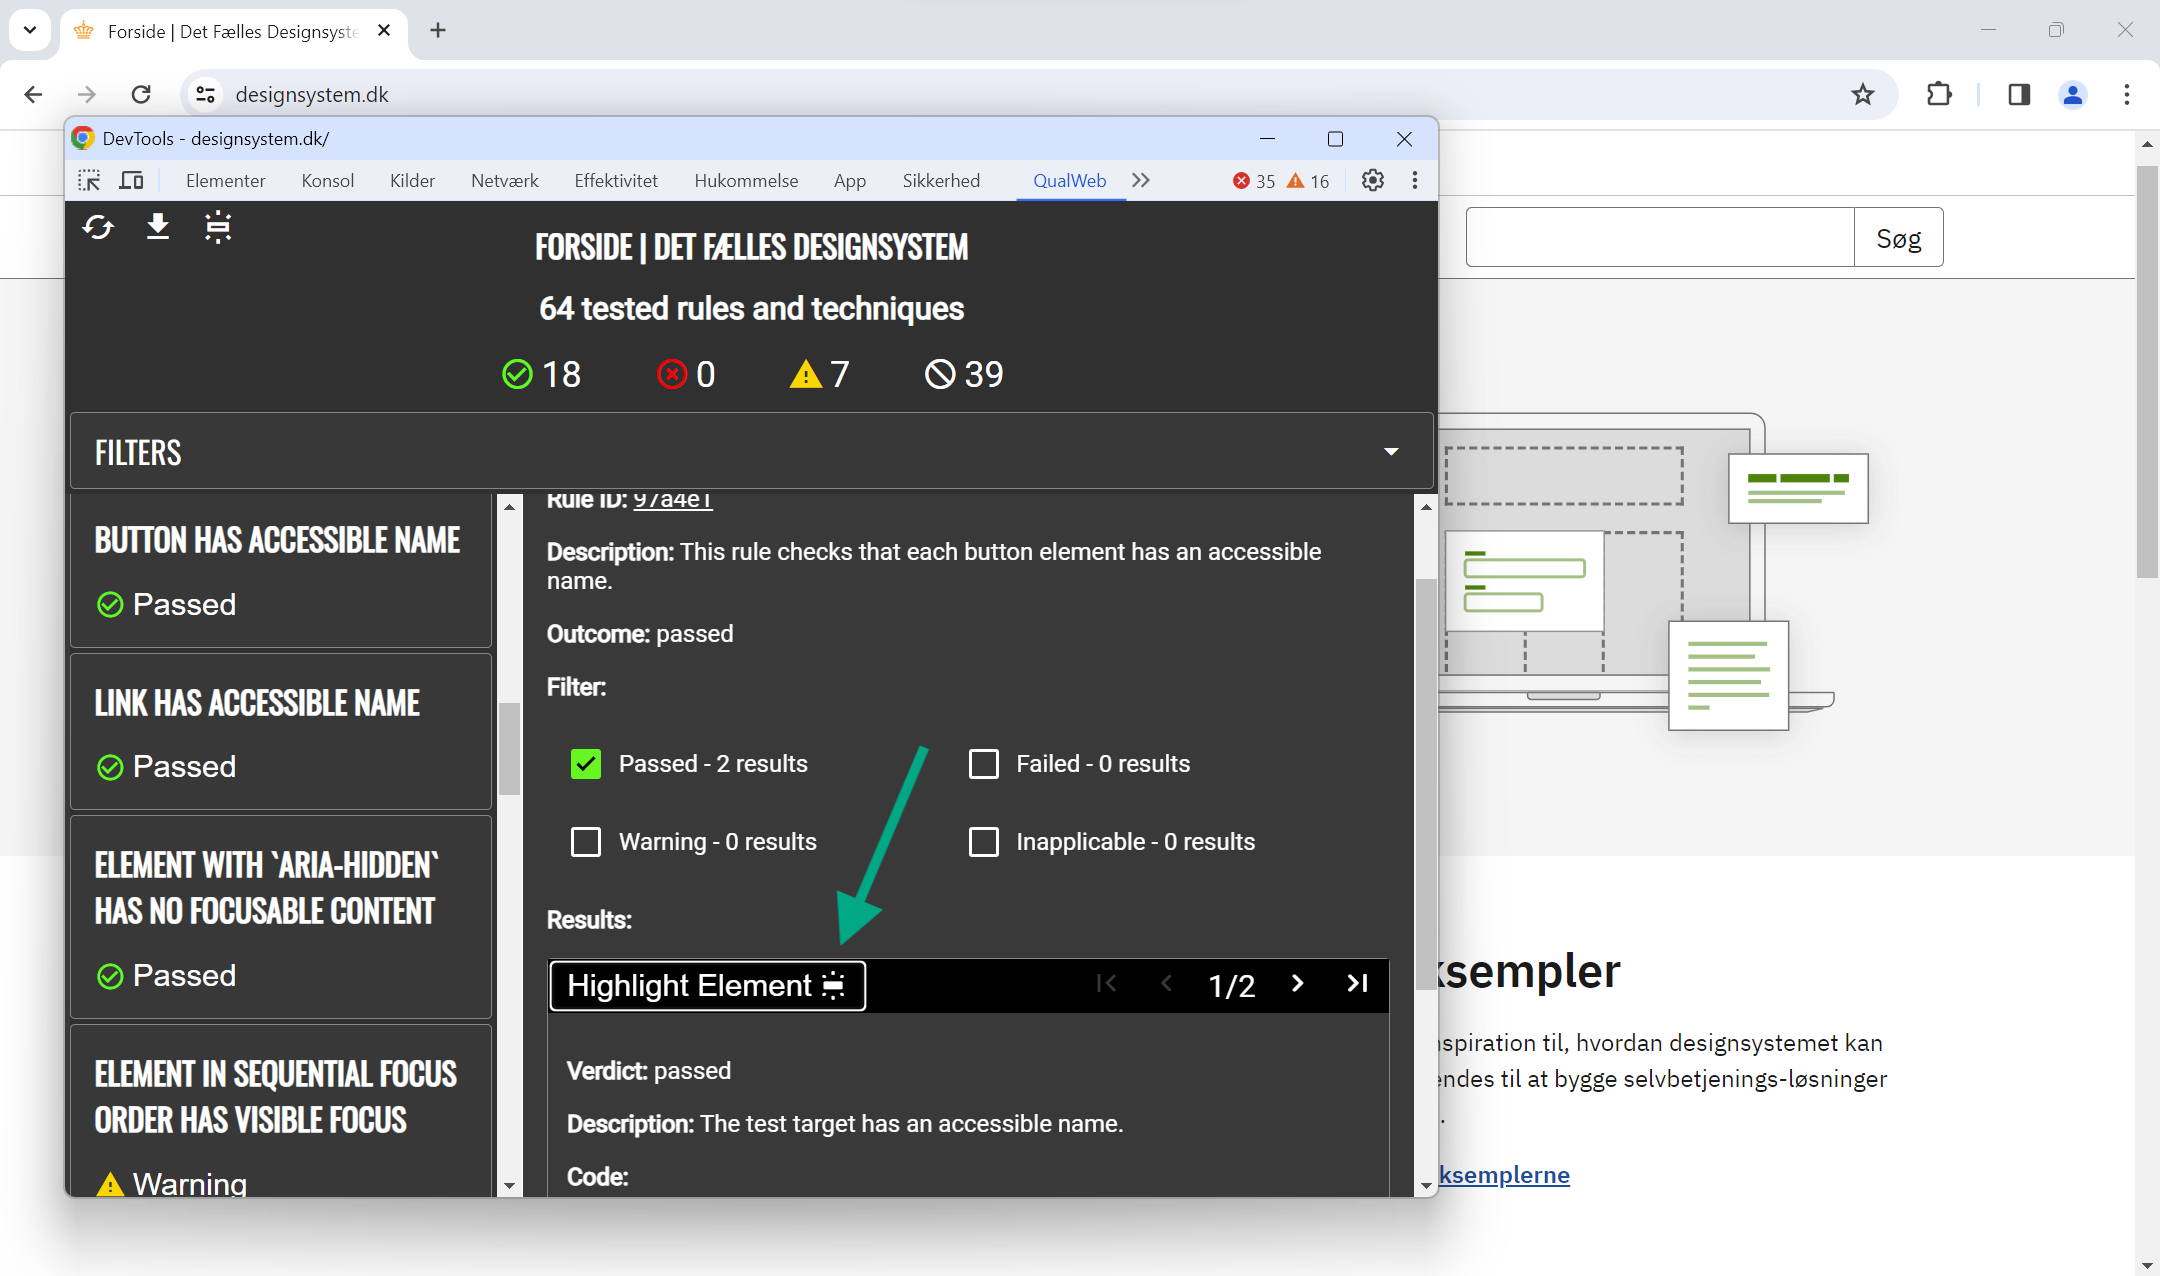Filter by the 0 failed rules icon

coord(672,374)
